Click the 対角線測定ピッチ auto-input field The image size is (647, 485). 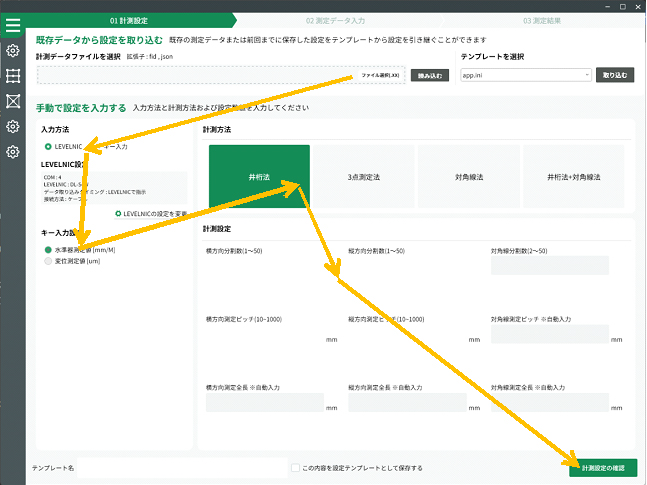550,334
